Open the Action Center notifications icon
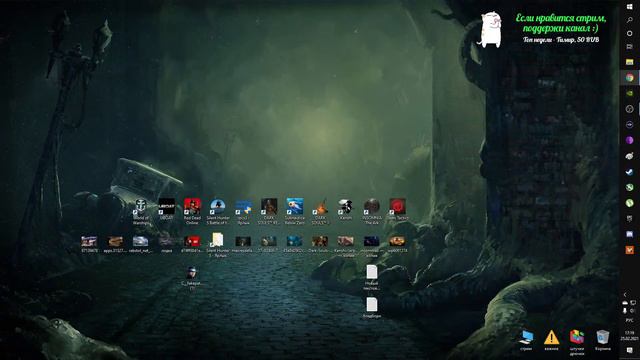This screenshot has width=640, height=360. pos(630,350)
